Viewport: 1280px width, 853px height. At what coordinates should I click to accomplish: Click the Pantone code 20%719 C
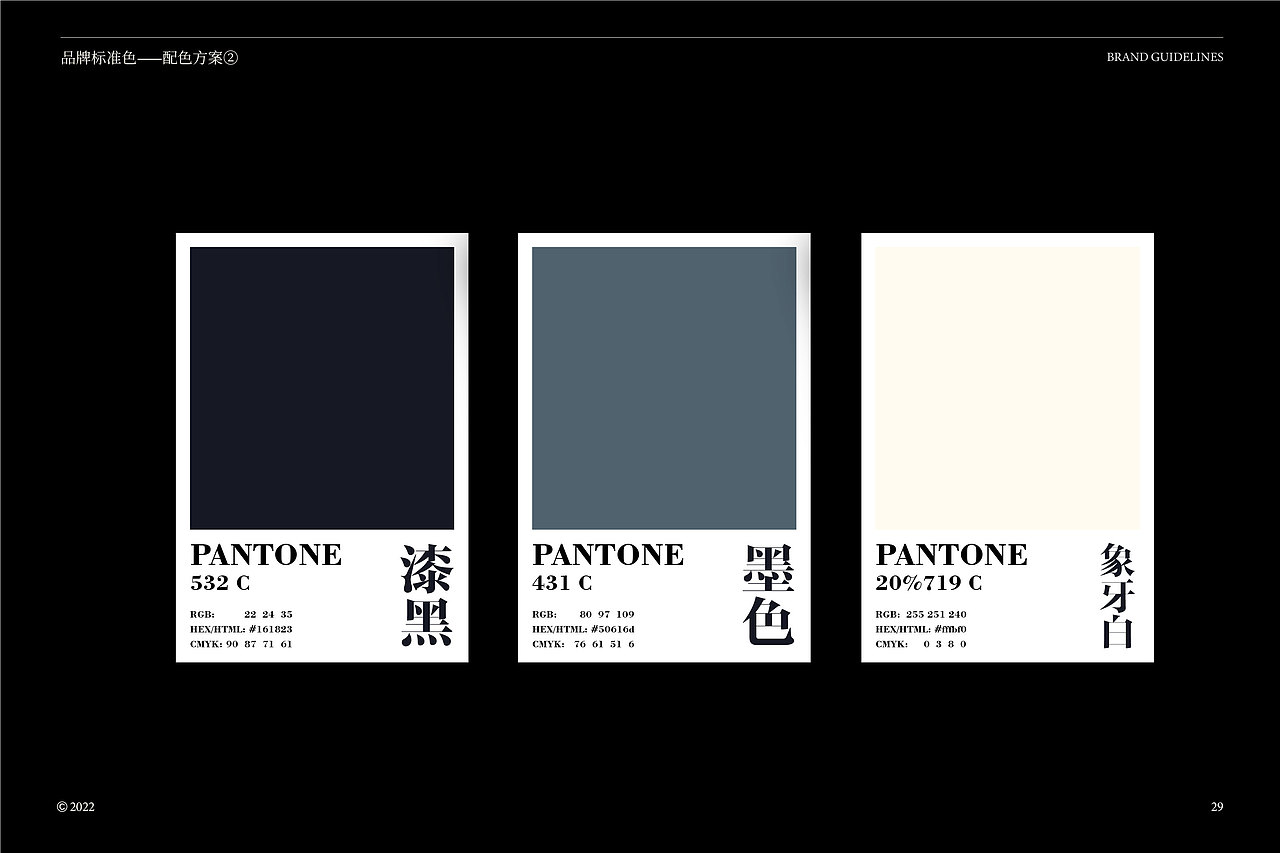929,583
